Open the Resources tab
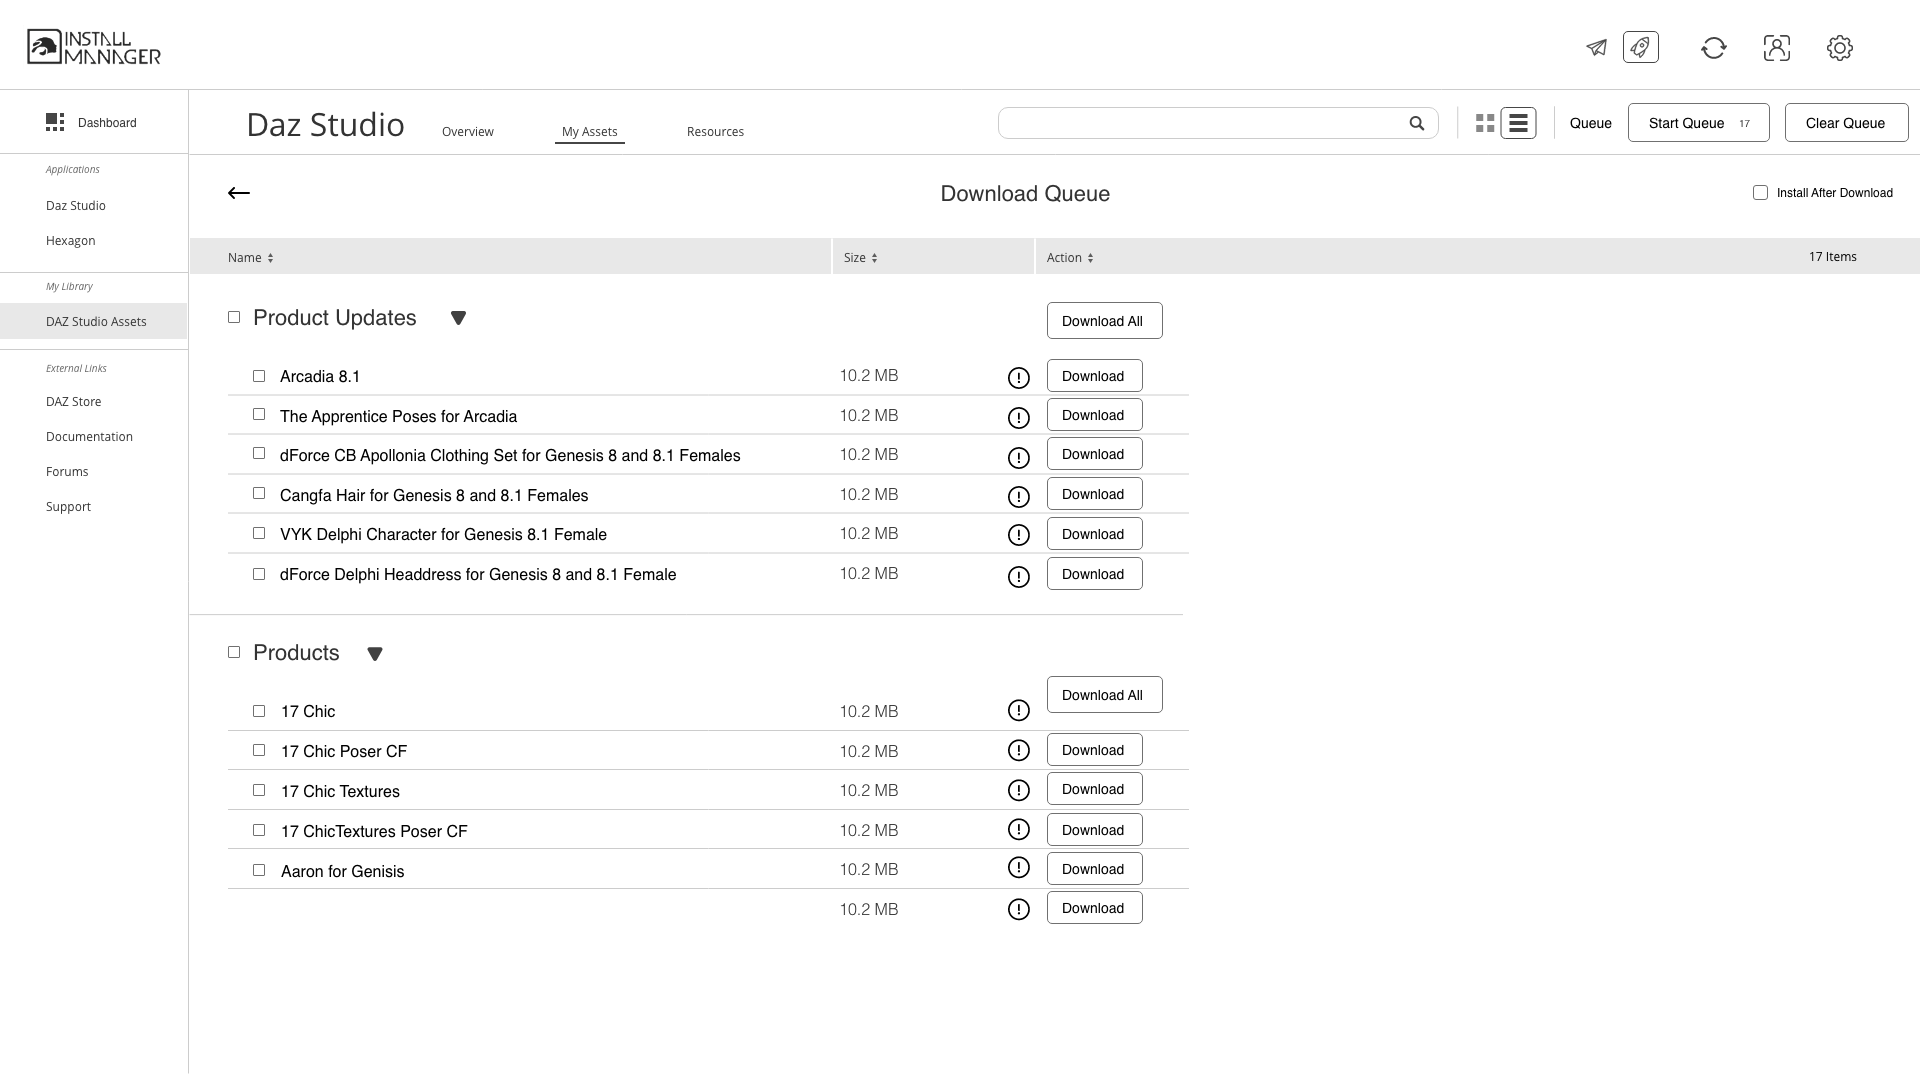Image resolution: width=1920 pixels, height=1078 pixels. [x=715, y=131]
